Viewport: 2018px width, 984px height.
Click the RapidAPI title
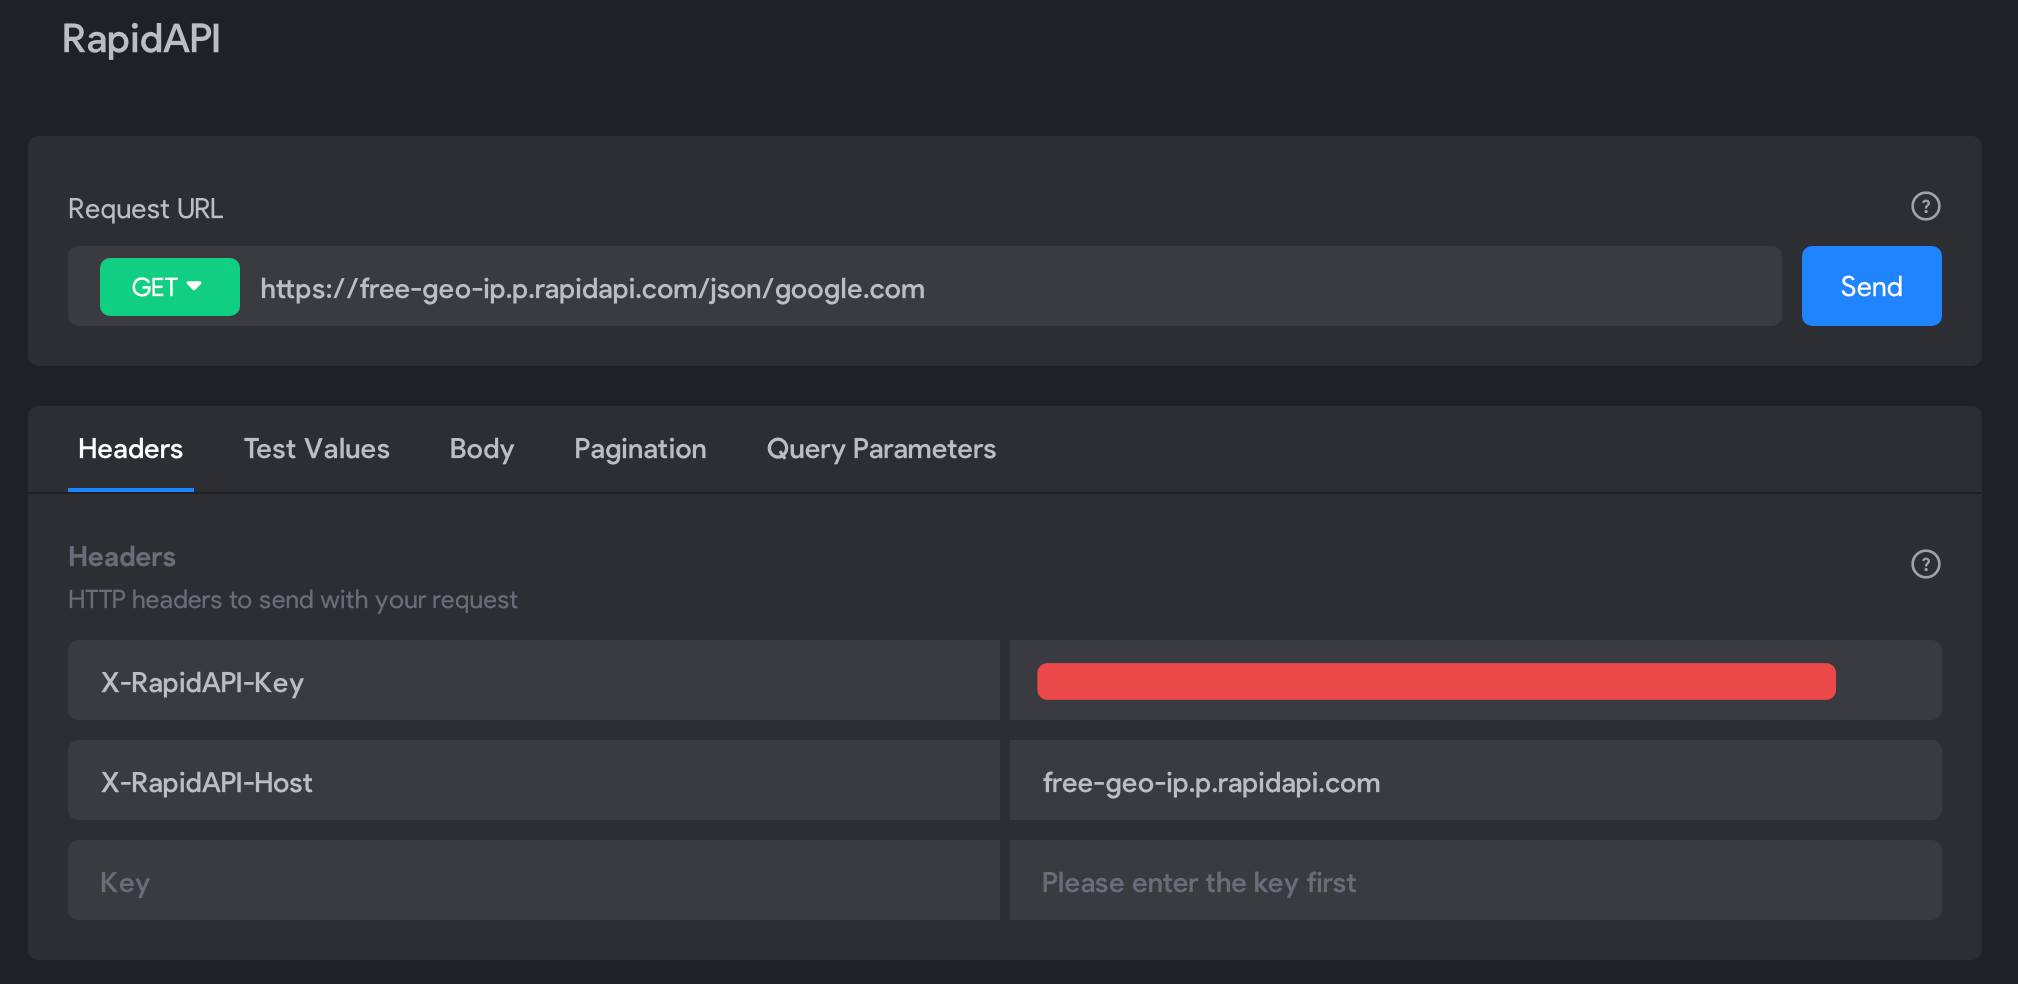point(141,39)
